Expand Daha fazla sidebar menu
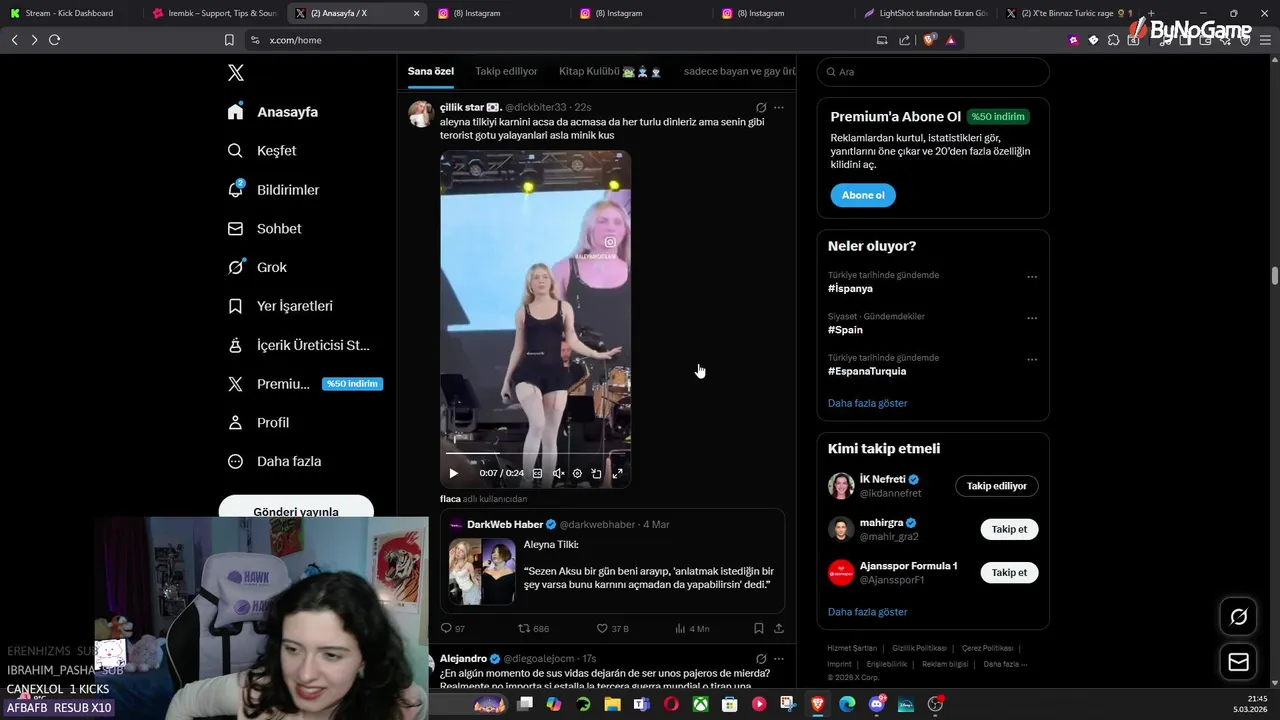Screen dimensions: 1280x720 (x=274, y=462)
